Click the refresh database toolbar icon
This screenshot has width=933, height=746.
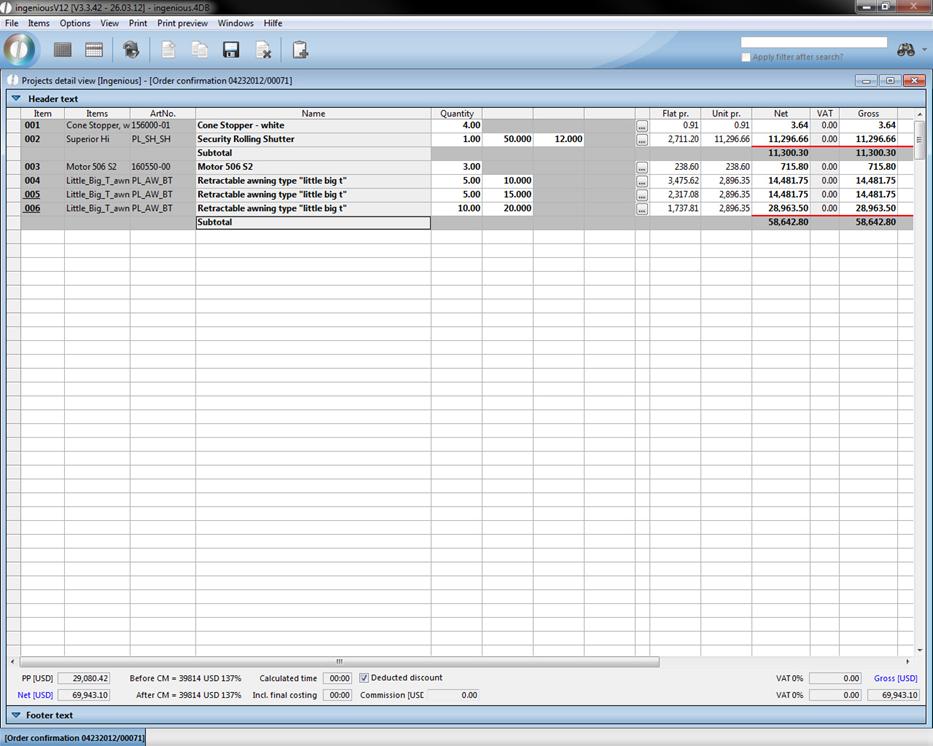131,50
